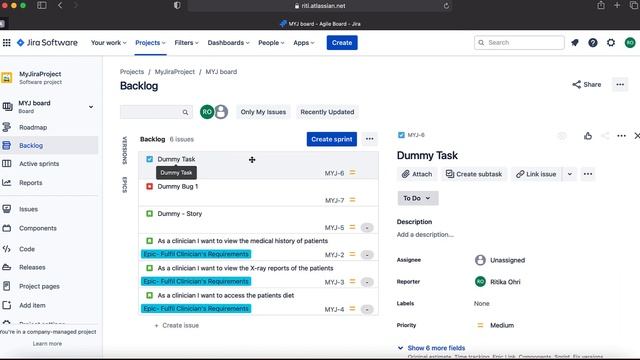Click the Jira Software logo

[47, 42]
